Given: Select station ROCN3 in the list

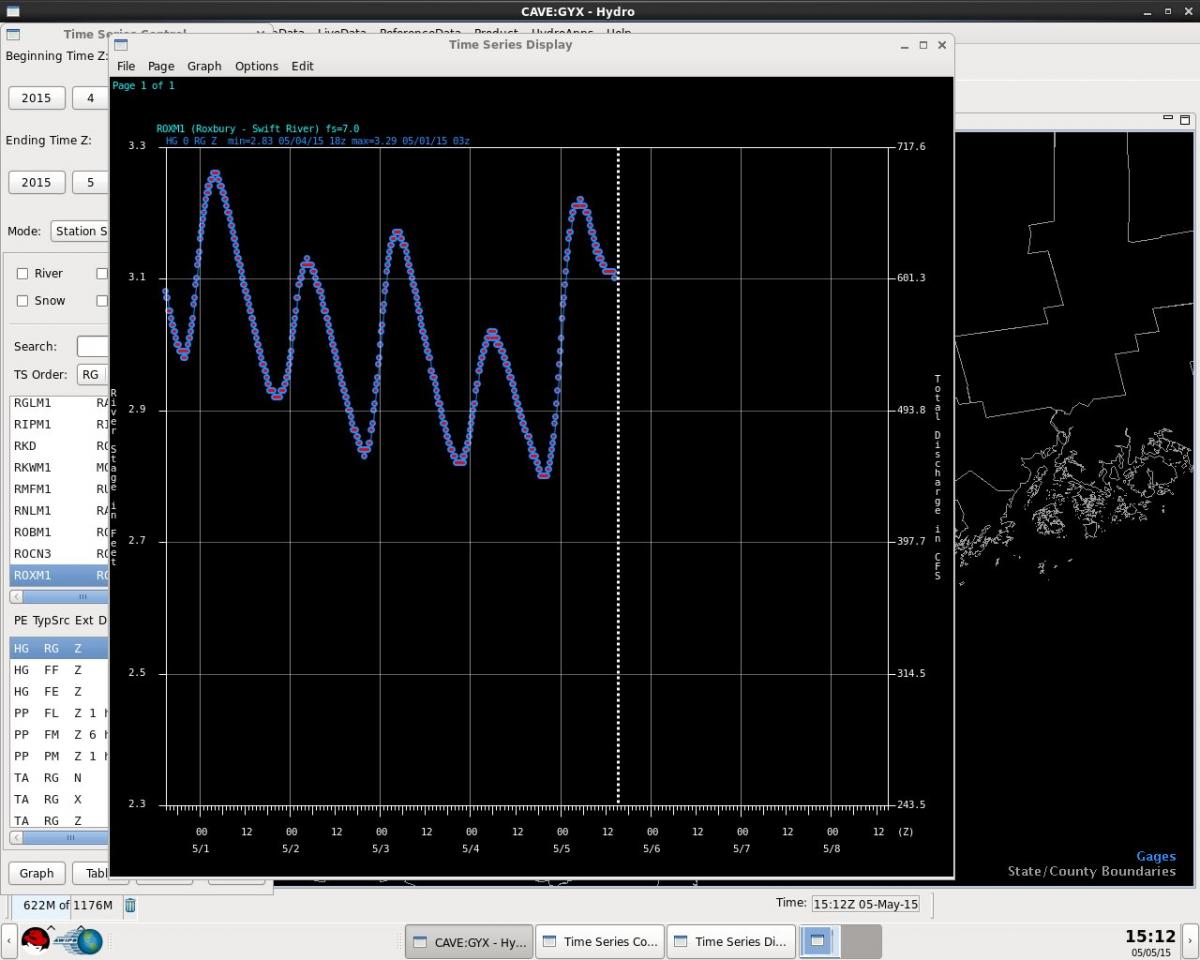Looking at the screenshot, I should point(59,553).
